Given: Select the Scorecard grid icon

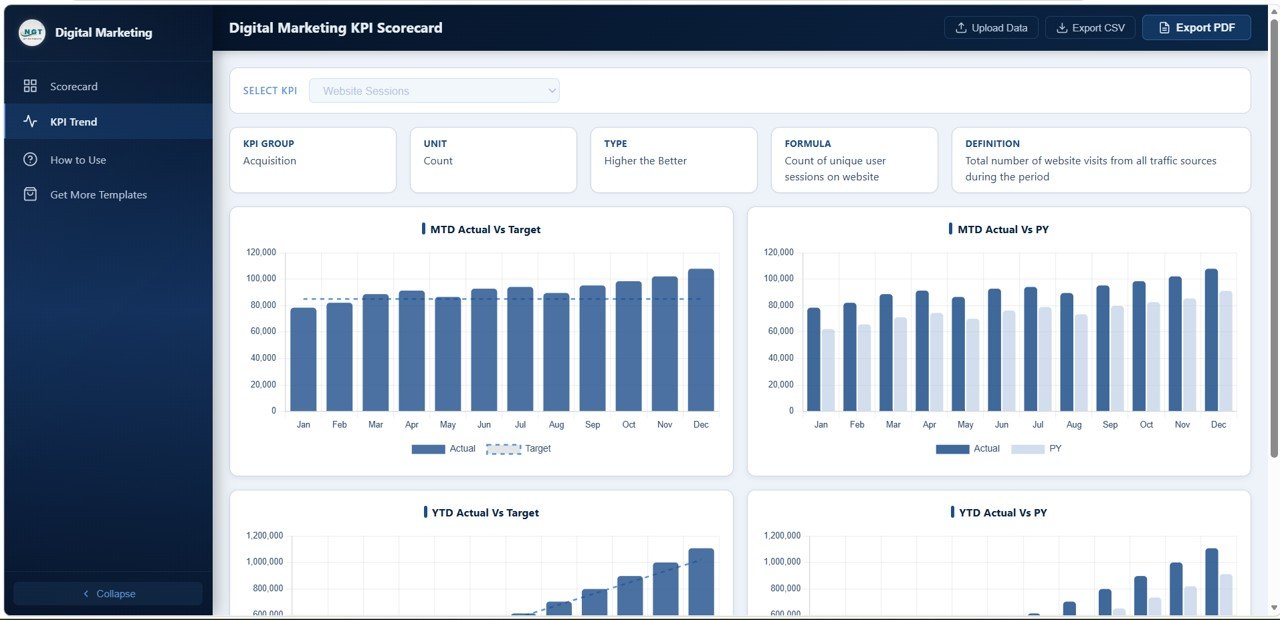Looking at the screenshot, I should click(31, 86).
